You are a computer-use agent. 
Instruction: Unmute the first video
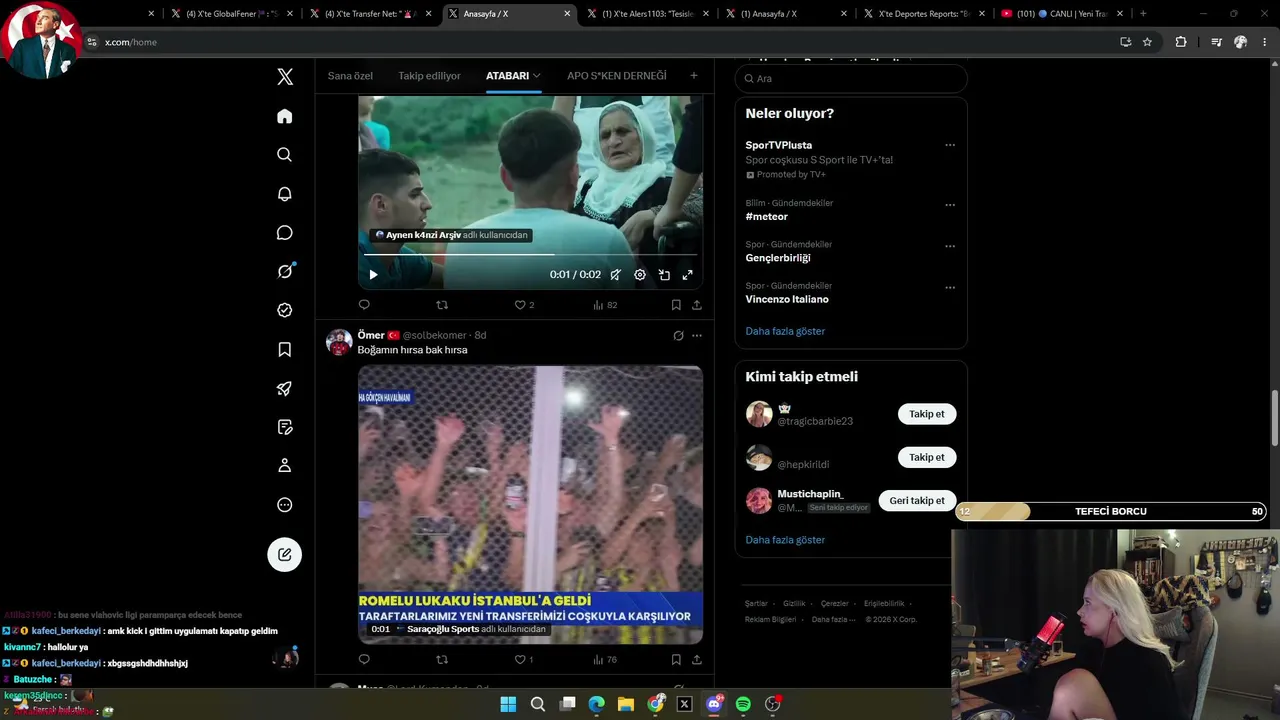(616, 275)
